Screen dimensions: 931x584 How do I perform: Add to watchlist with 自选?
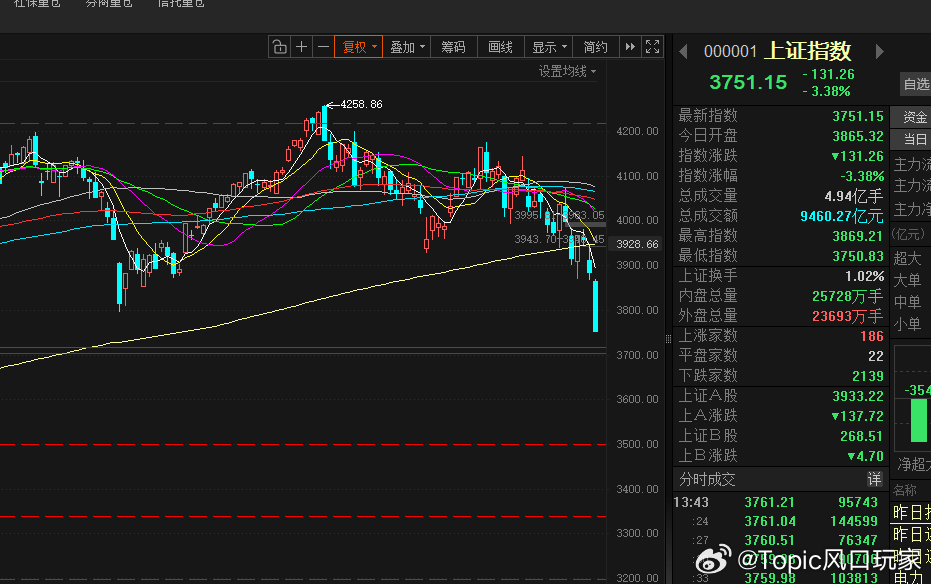click(x=916, y=84)
